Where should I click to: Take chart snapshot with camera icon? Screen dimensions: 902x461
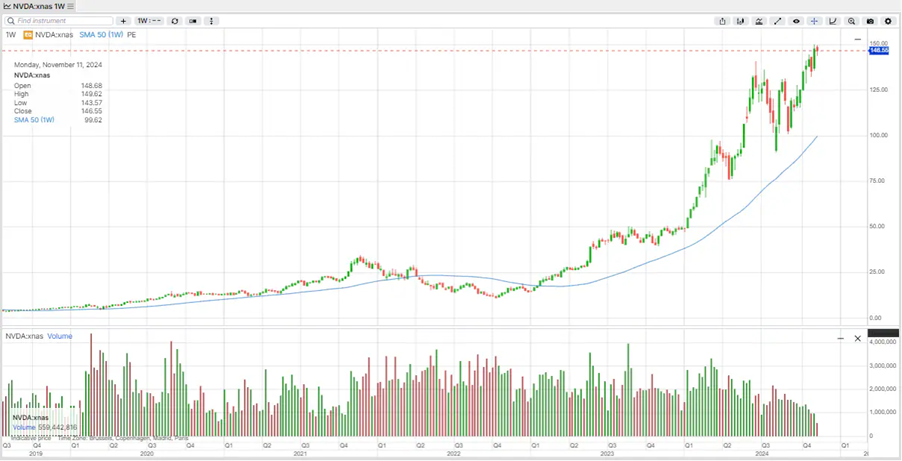[x=870, y=21]
